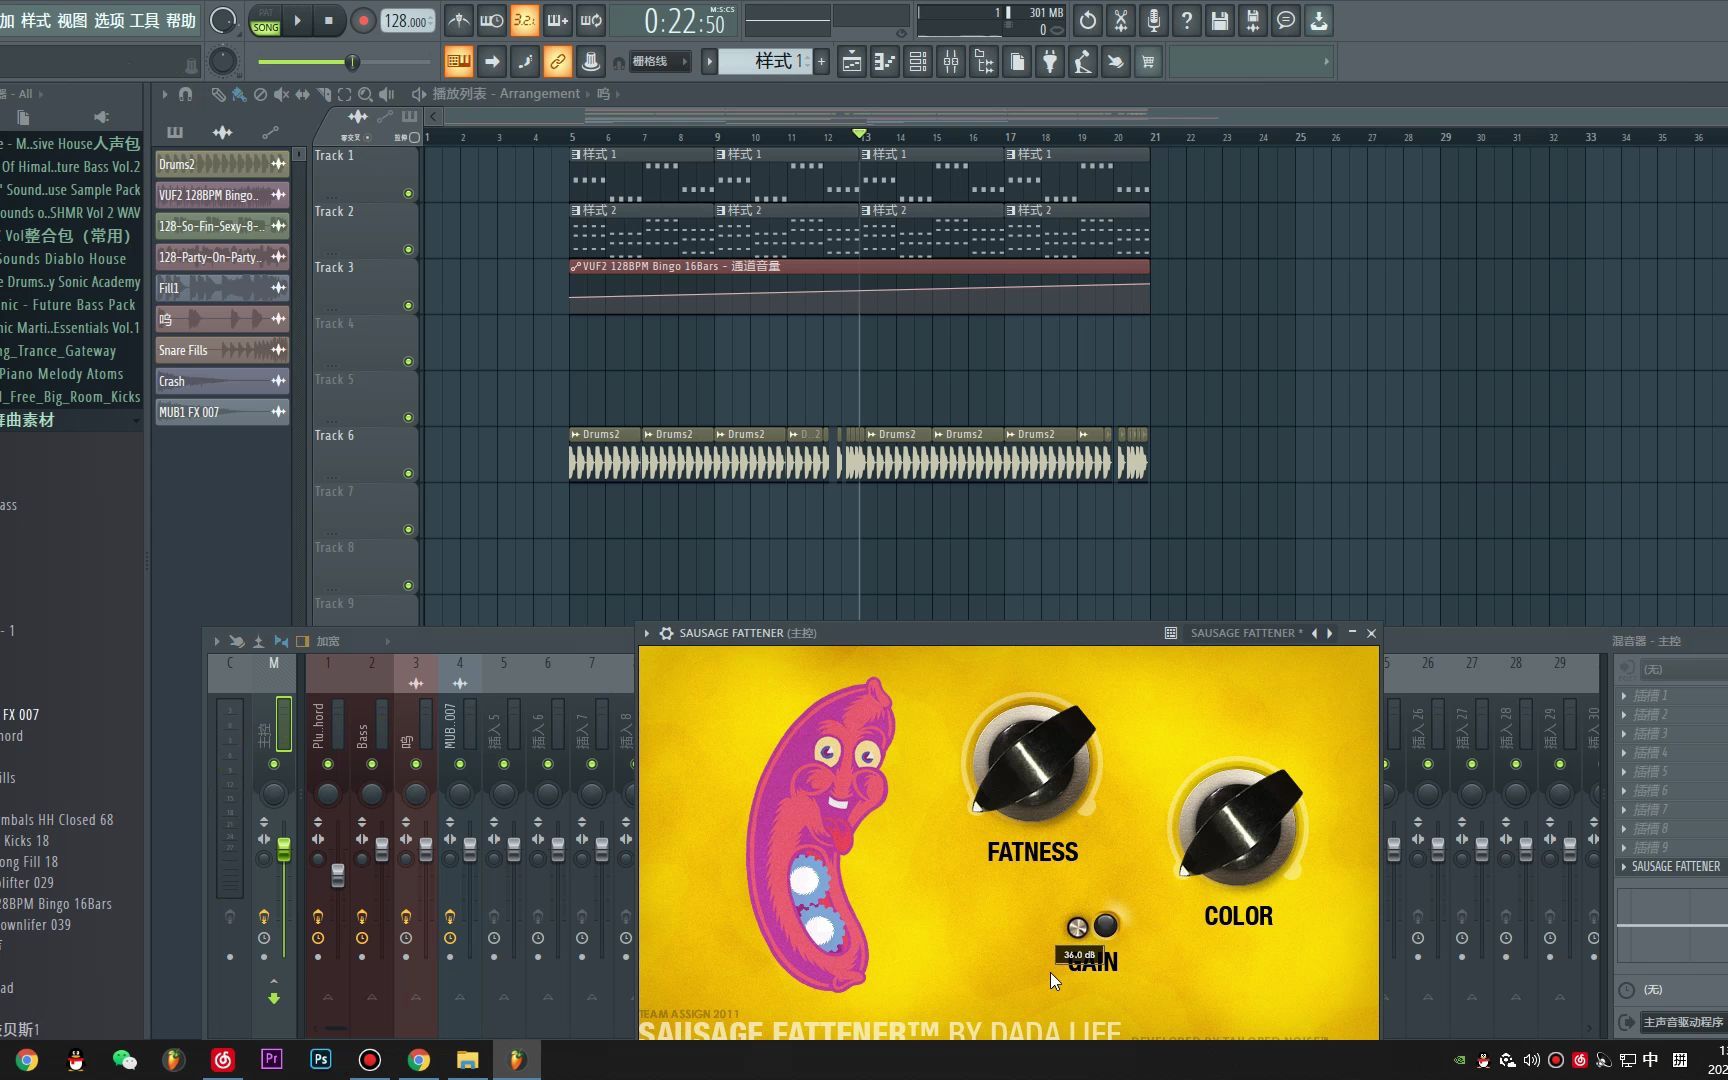Toggle Track 6 mute green light
Screen dimensions: 1728x1080
click(408, 473)
